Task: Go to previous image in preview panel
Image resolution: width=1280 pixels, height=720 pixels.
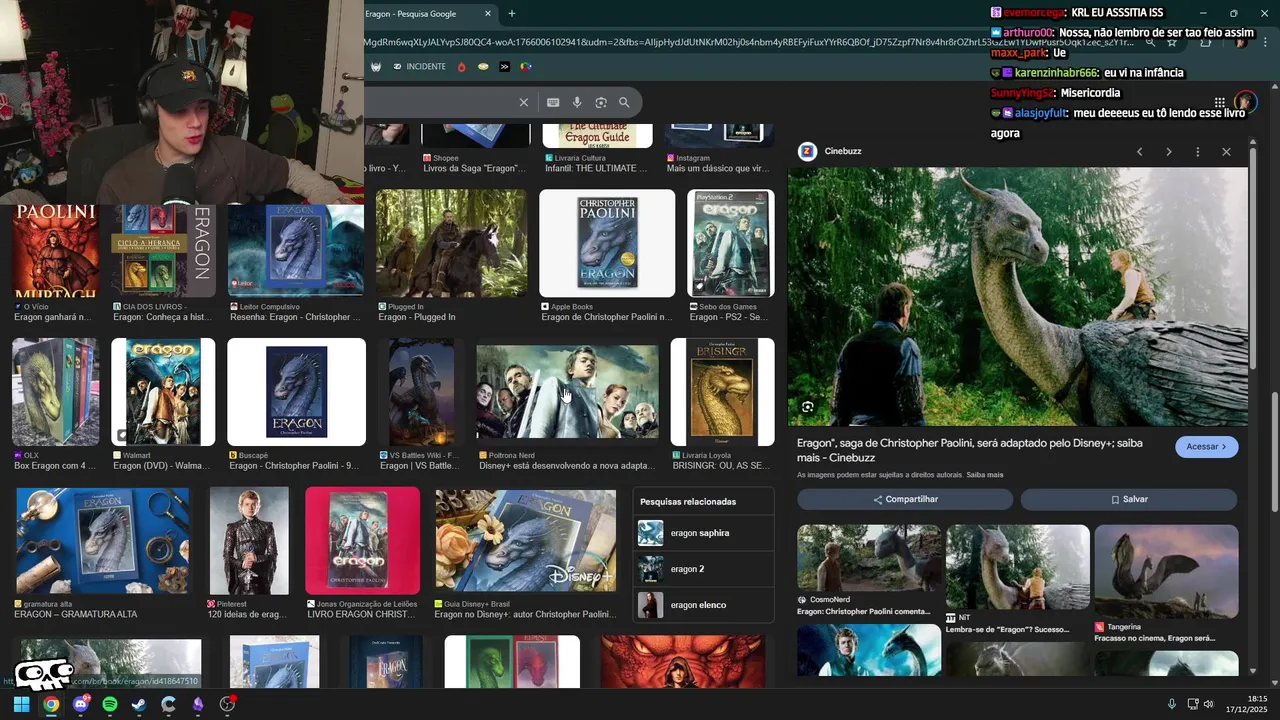Action: pyautogui.click(x=1139, y=151)
